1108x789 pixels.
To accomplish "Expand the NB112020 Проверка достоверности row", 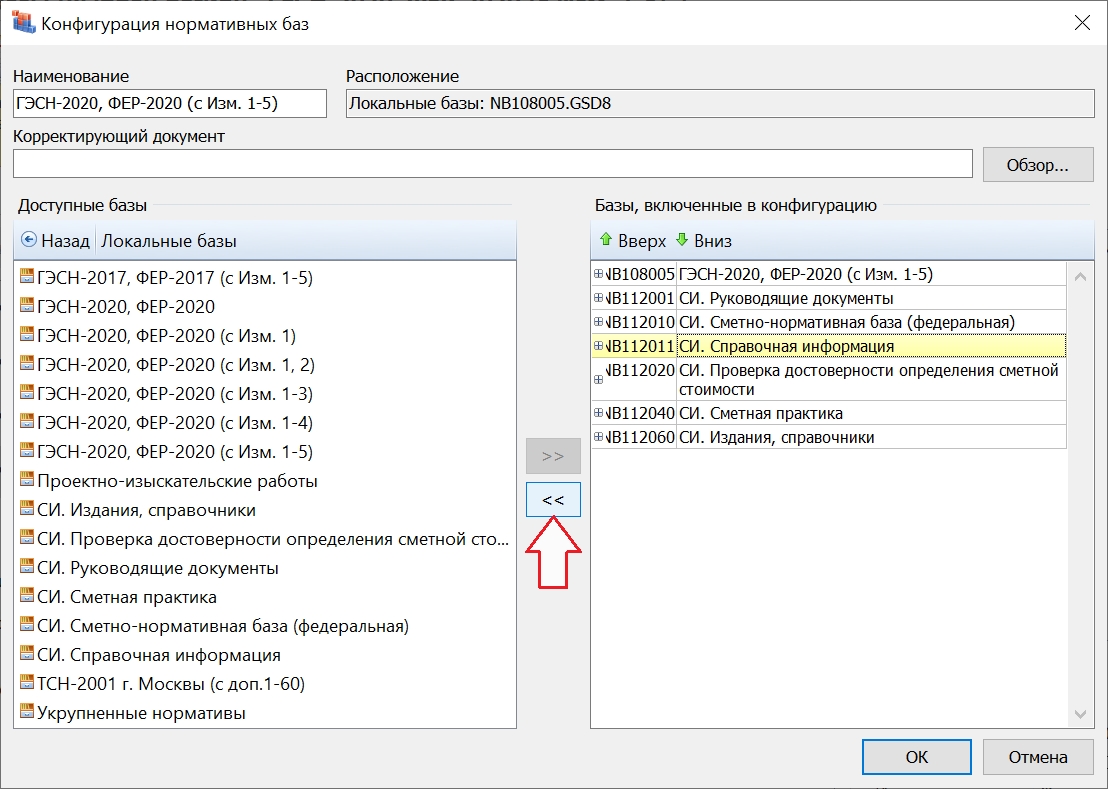I will (x=599, y=380).
